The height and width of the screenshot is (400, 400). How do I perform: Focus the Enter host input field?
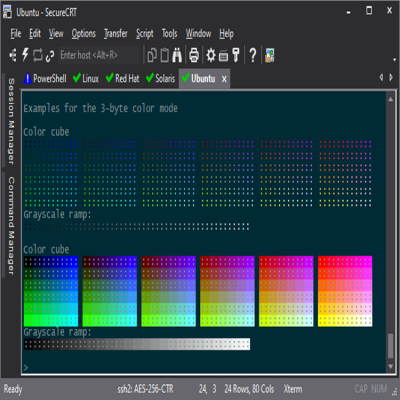click(99, 55)
